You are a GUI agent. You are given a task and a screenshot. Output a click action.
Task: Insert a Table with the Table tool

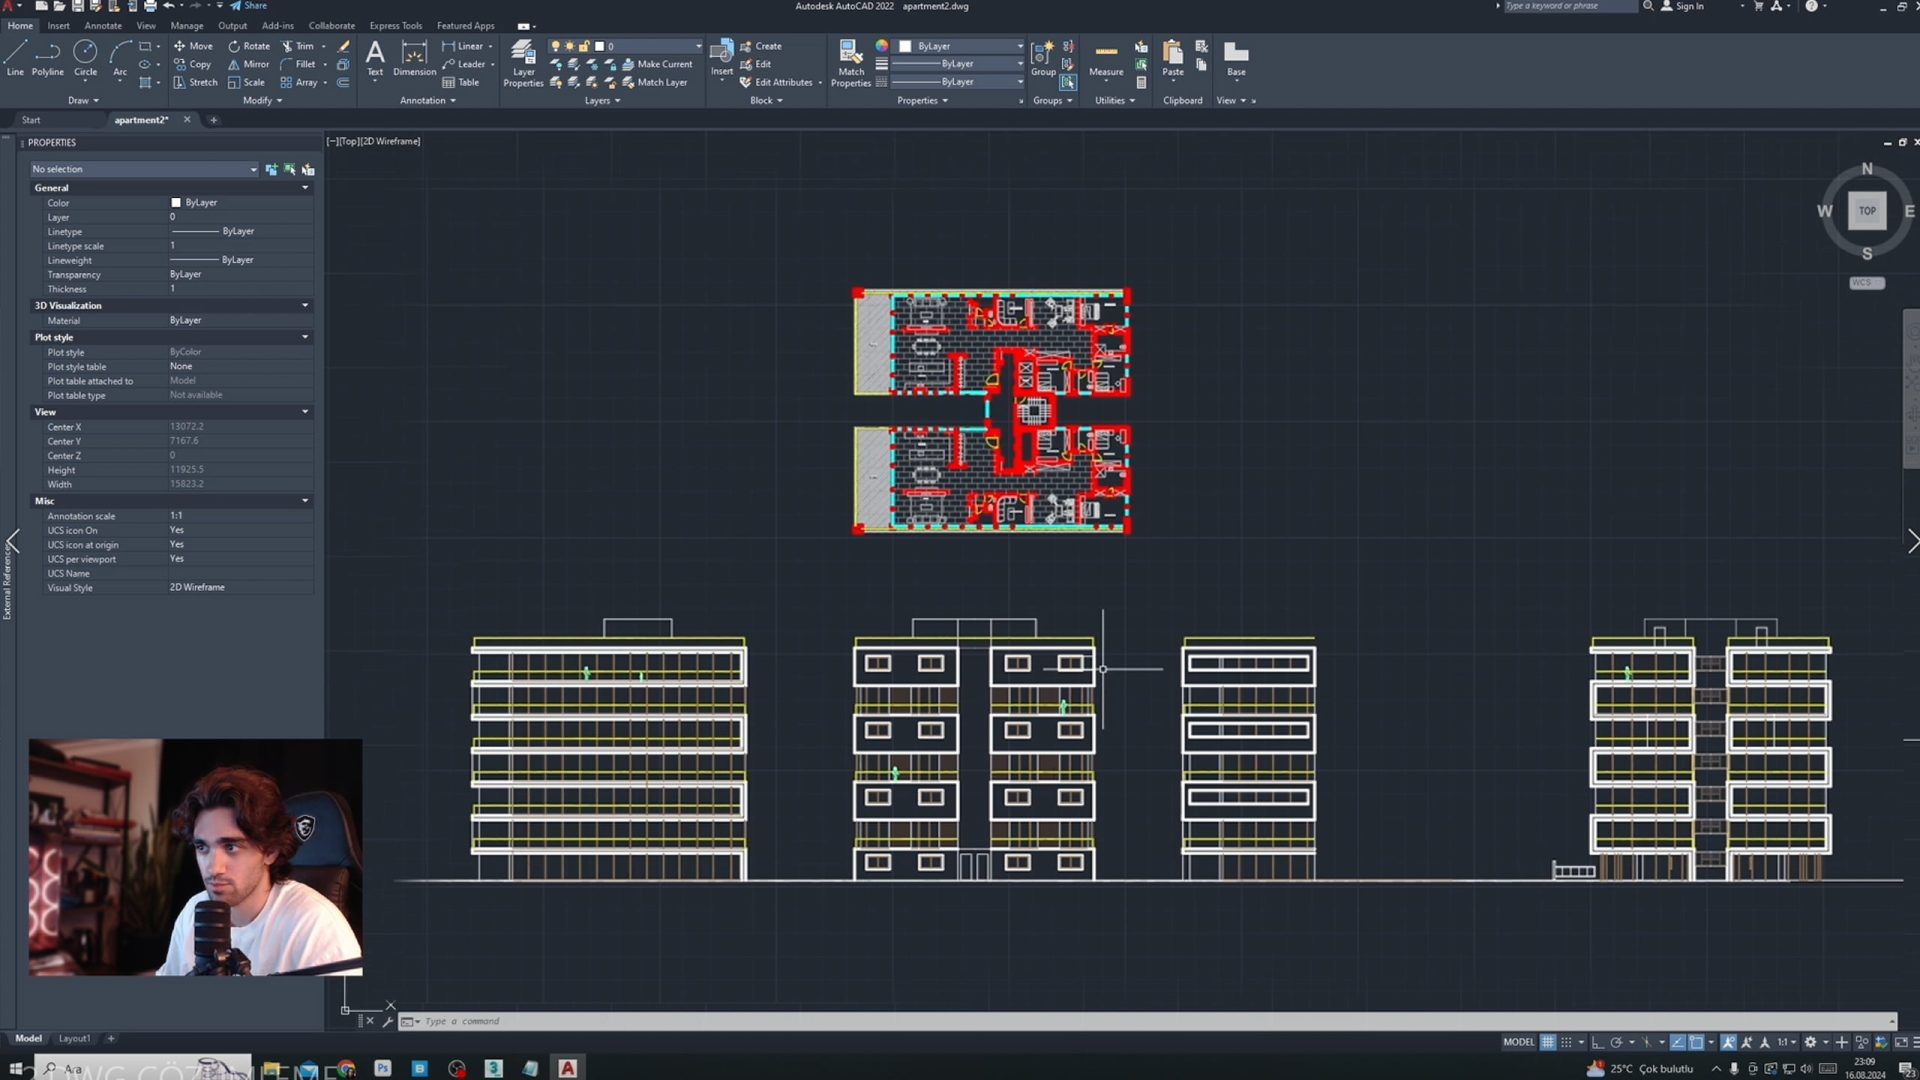pos(463,82)
